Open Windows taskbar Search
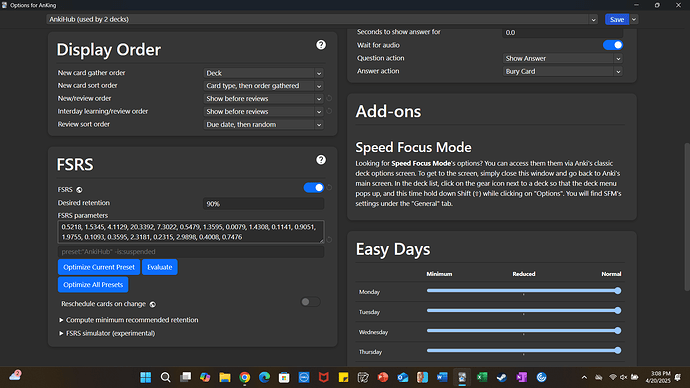The image size is (690, 388). [165, 377]
